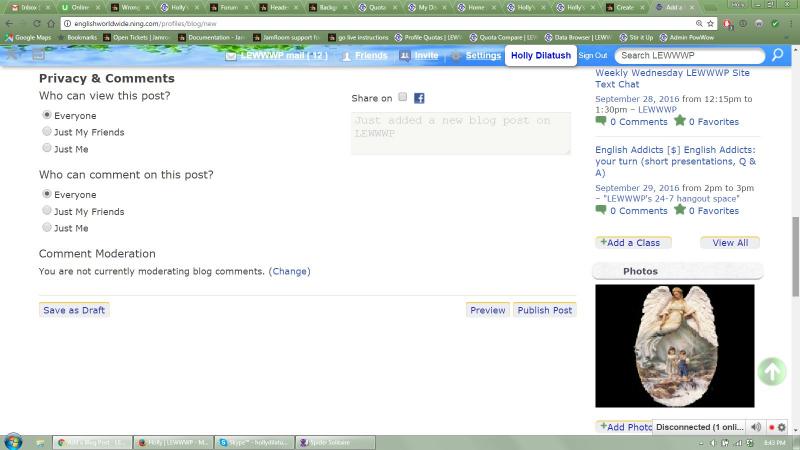Click the zoom magnifier icon in address bar
800x450 pixels.
click(x=699, y=23)
